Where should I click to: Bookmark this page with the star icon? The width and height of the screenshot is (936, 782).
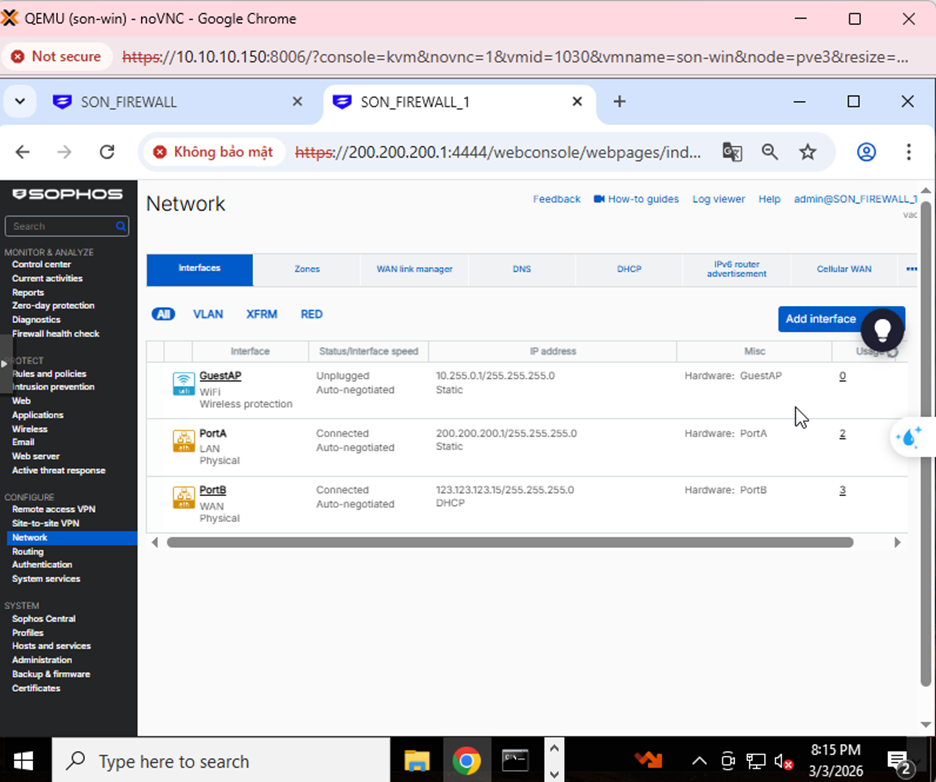click(807, 152)
